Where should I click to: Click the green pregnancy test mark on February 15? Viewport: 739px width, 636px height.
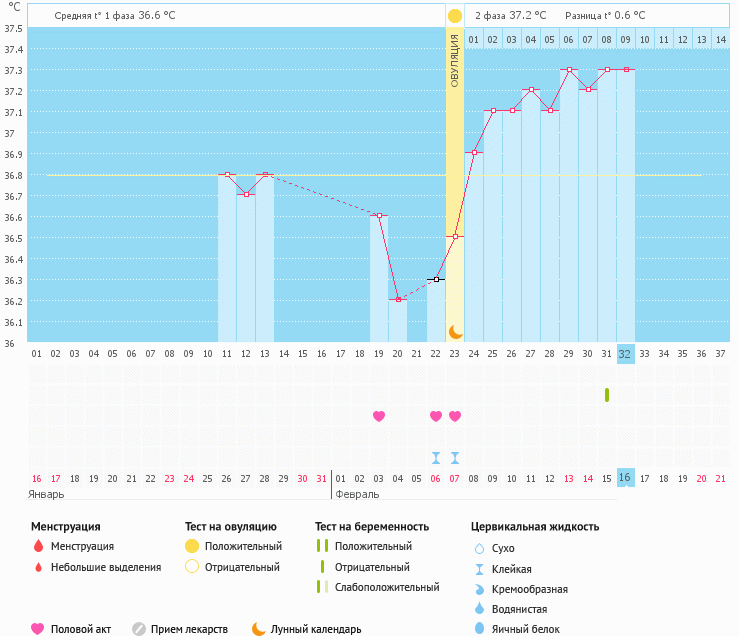coord(607,394)
